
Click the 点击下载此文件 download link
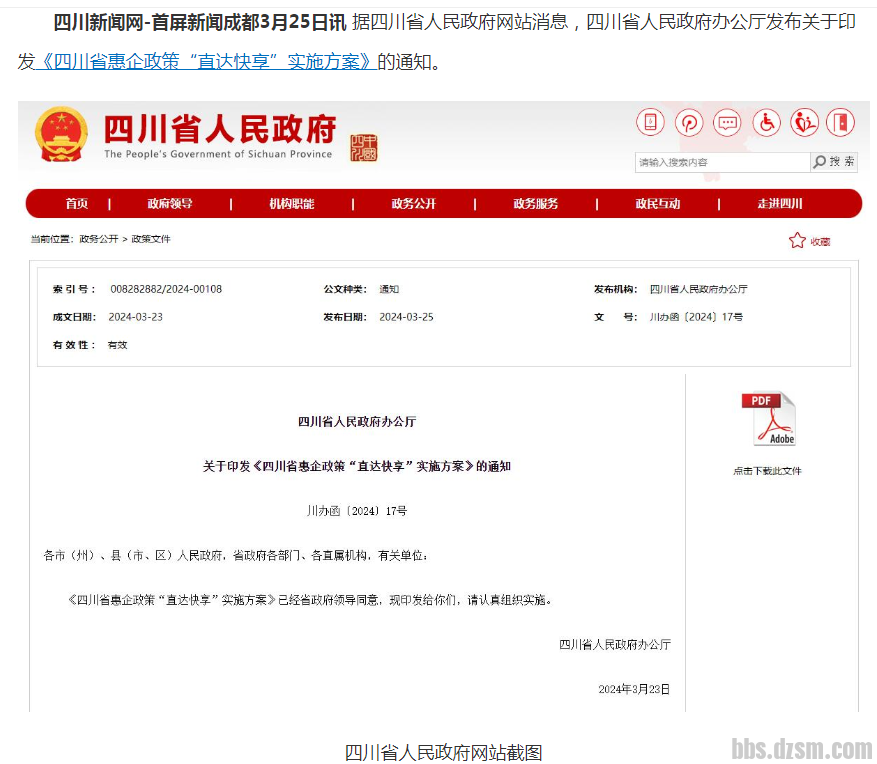coord(767,471)
